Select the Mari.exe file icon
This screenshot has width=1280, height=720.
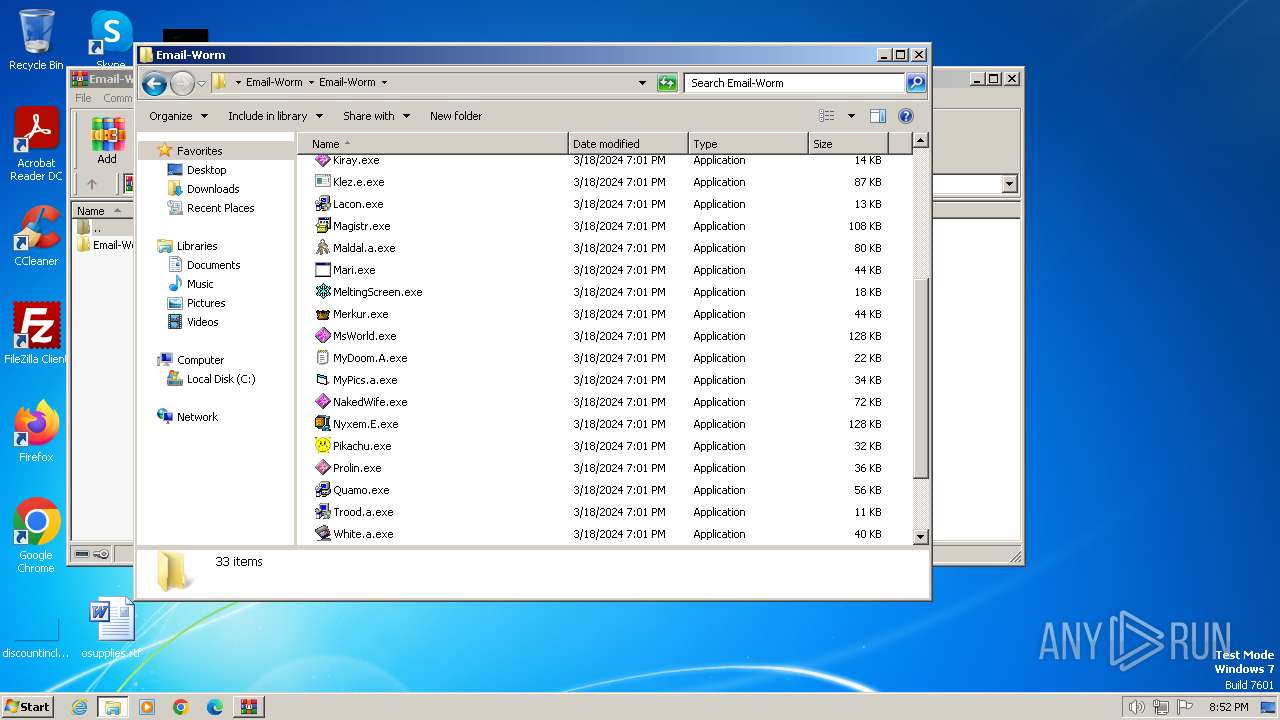(322, 270)
